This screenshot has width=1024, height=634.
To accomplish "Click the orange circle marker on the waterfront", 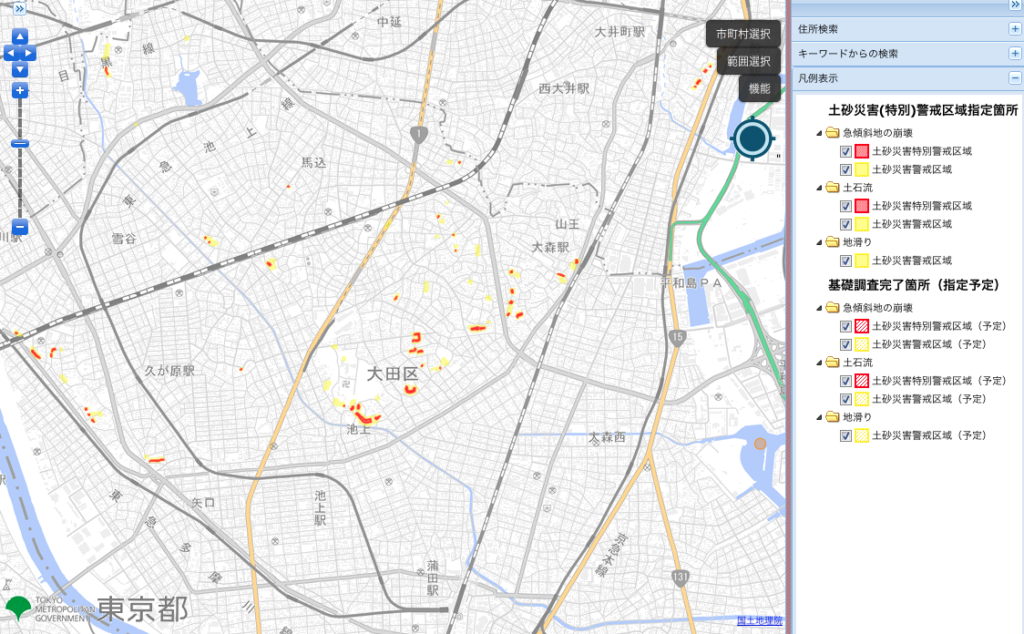I will pyautogui.click(x=760, y=444).
